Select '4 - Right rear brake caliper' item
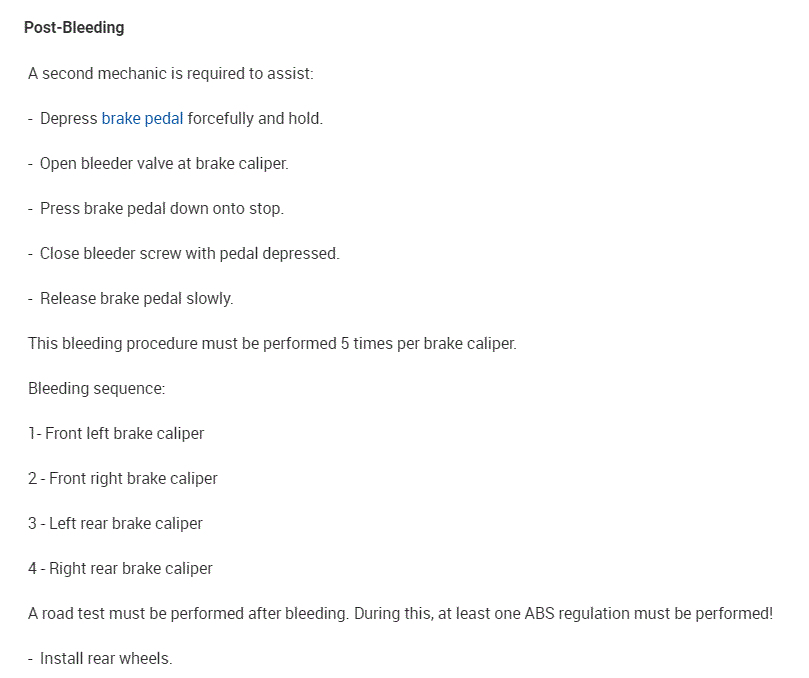The width and height of the screenshot is (809, 678). 120,568
